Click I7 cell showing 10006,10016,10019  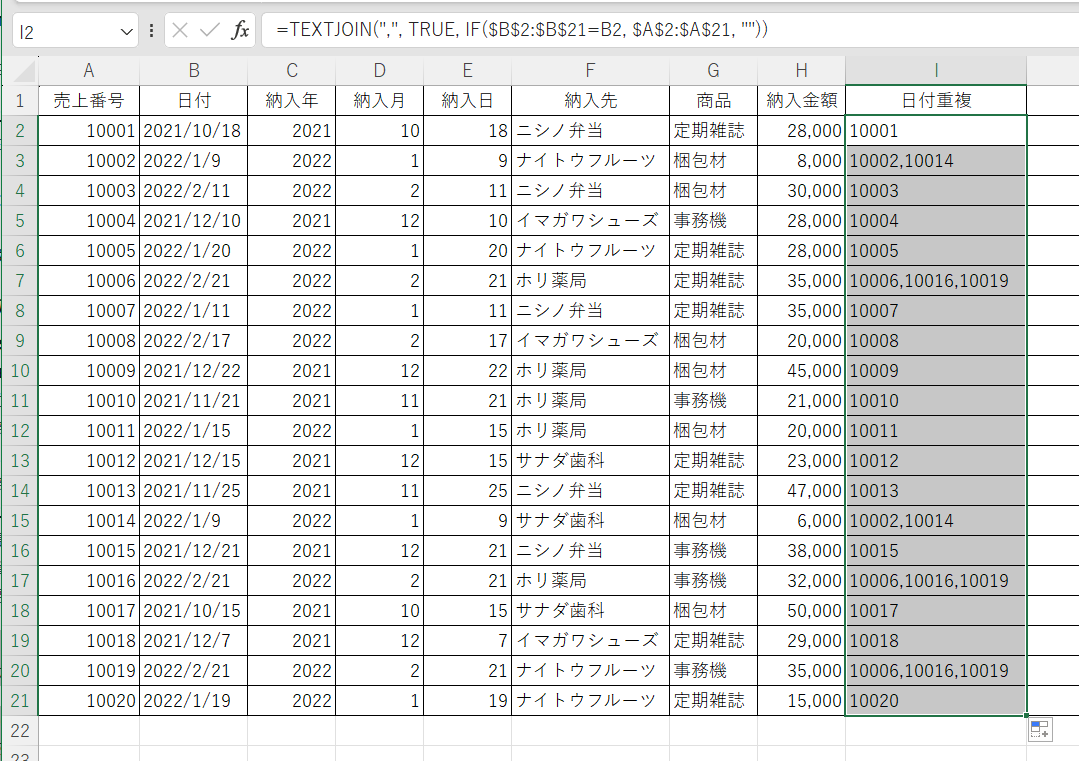click(936, 281)
